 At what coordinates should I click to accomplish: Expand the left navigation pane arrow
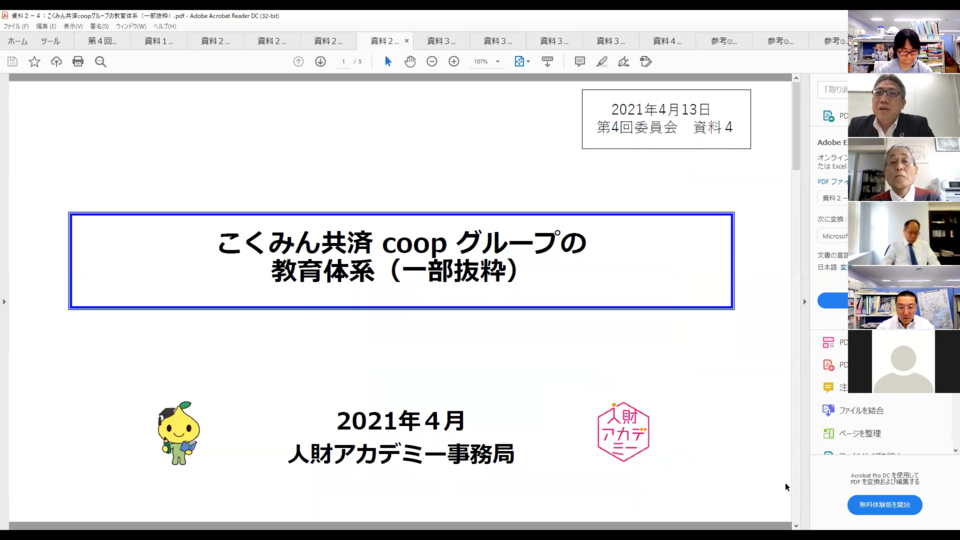4,301
